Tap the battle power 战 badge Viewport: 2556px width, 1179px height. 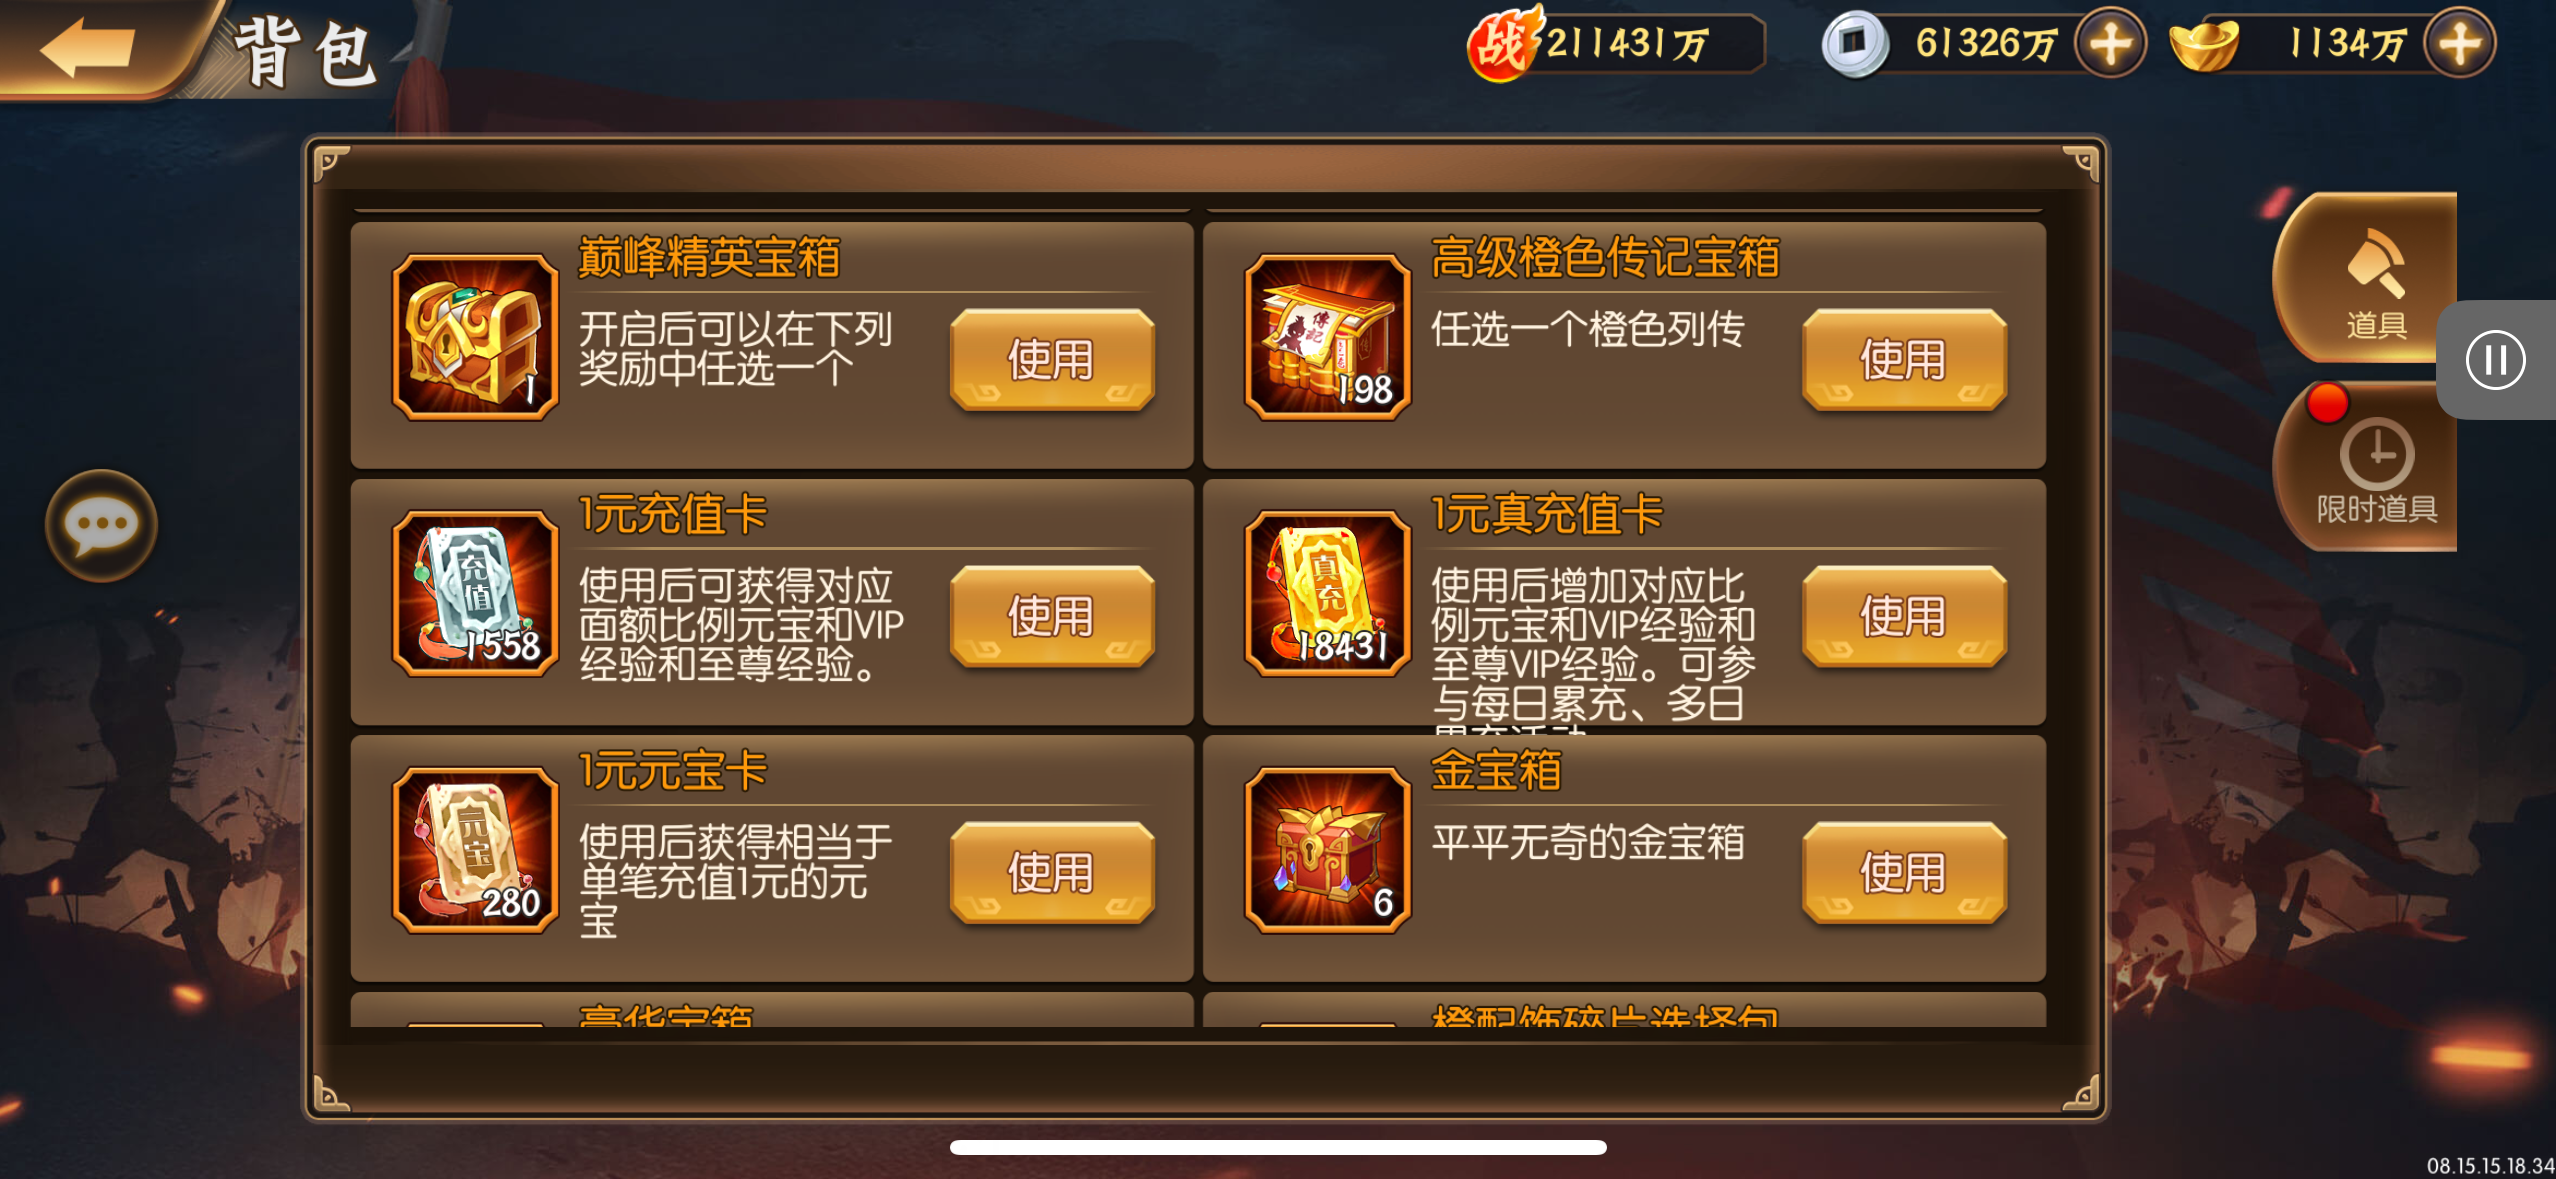[x=1504, y=44]
